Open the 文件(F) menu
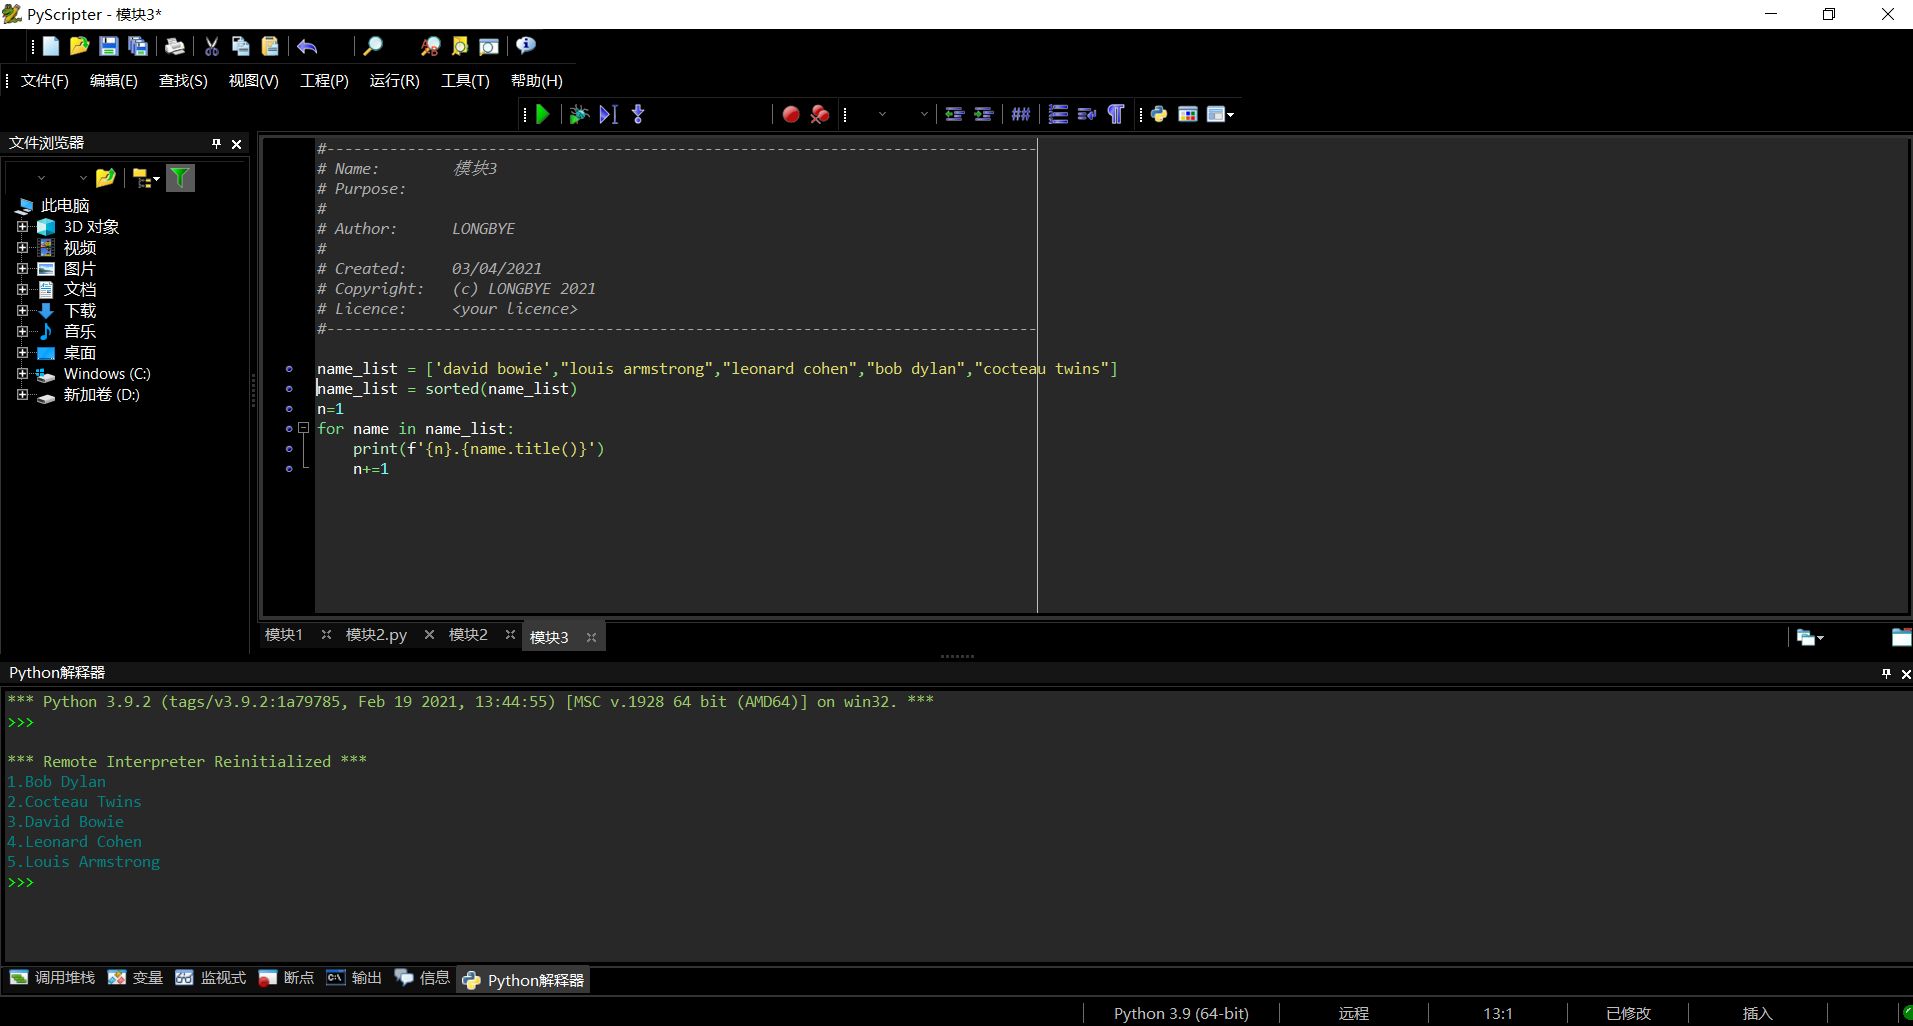1913x1026 pixels. click(45, 81)
